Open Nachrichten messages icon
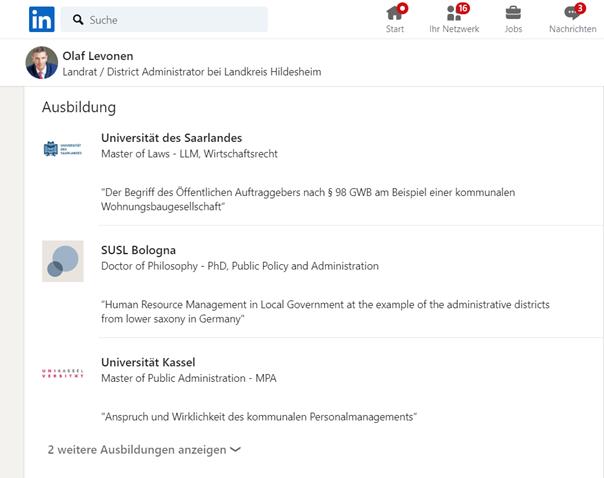The image size is (604, 478). [573, 13]
